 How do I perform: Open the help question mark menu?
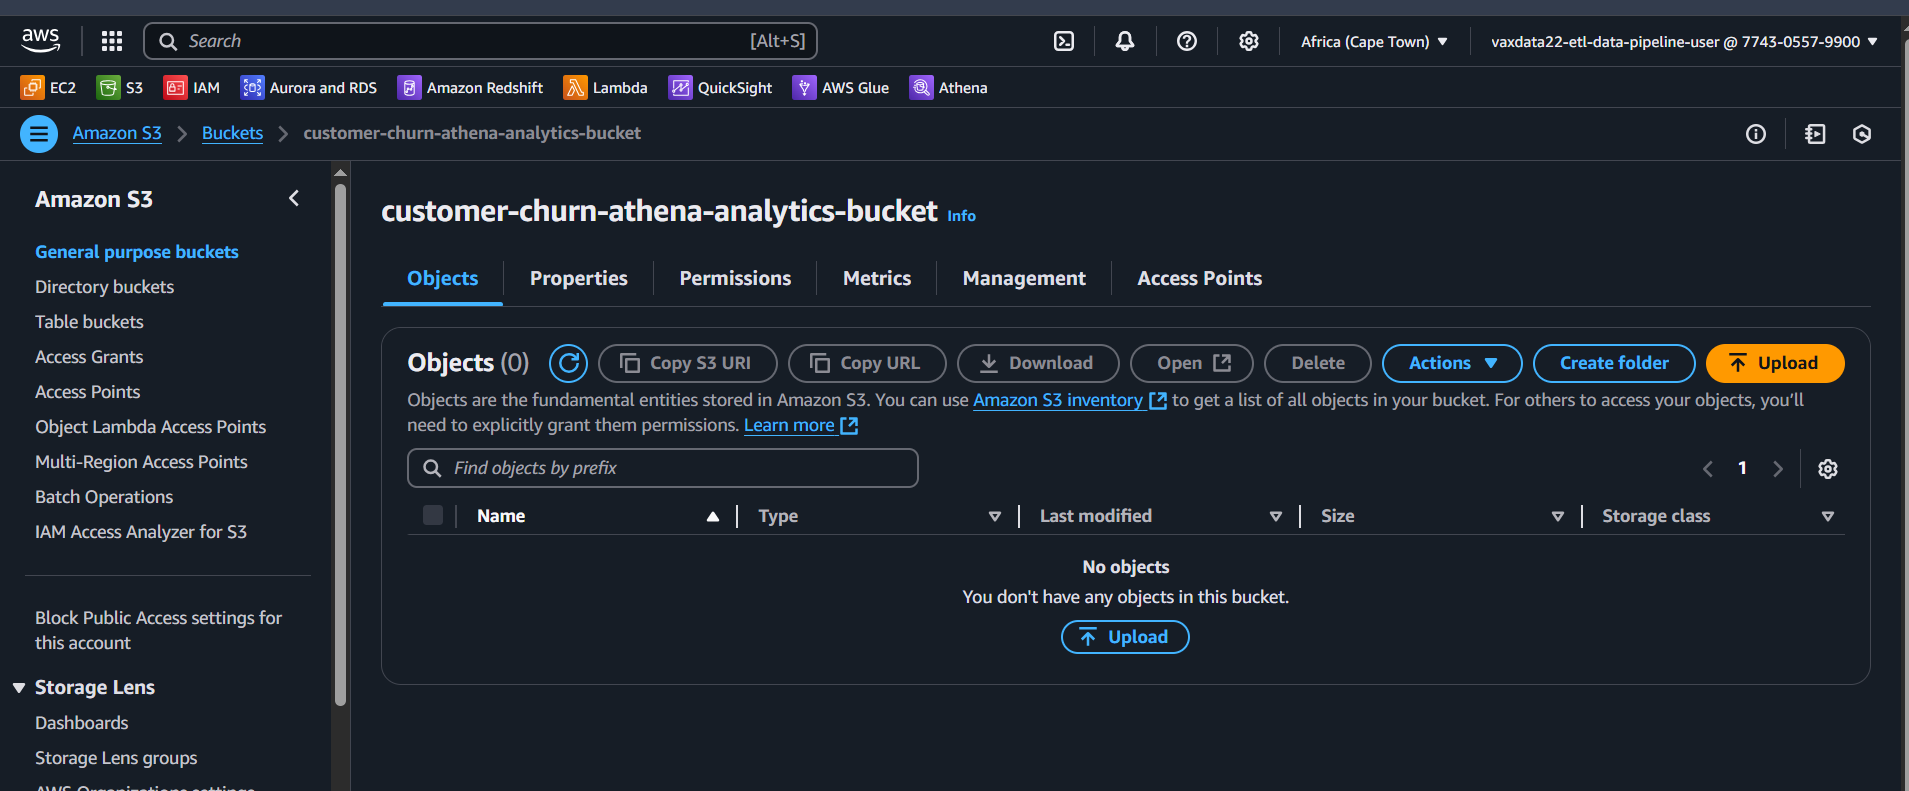(x=1187, y=41)
